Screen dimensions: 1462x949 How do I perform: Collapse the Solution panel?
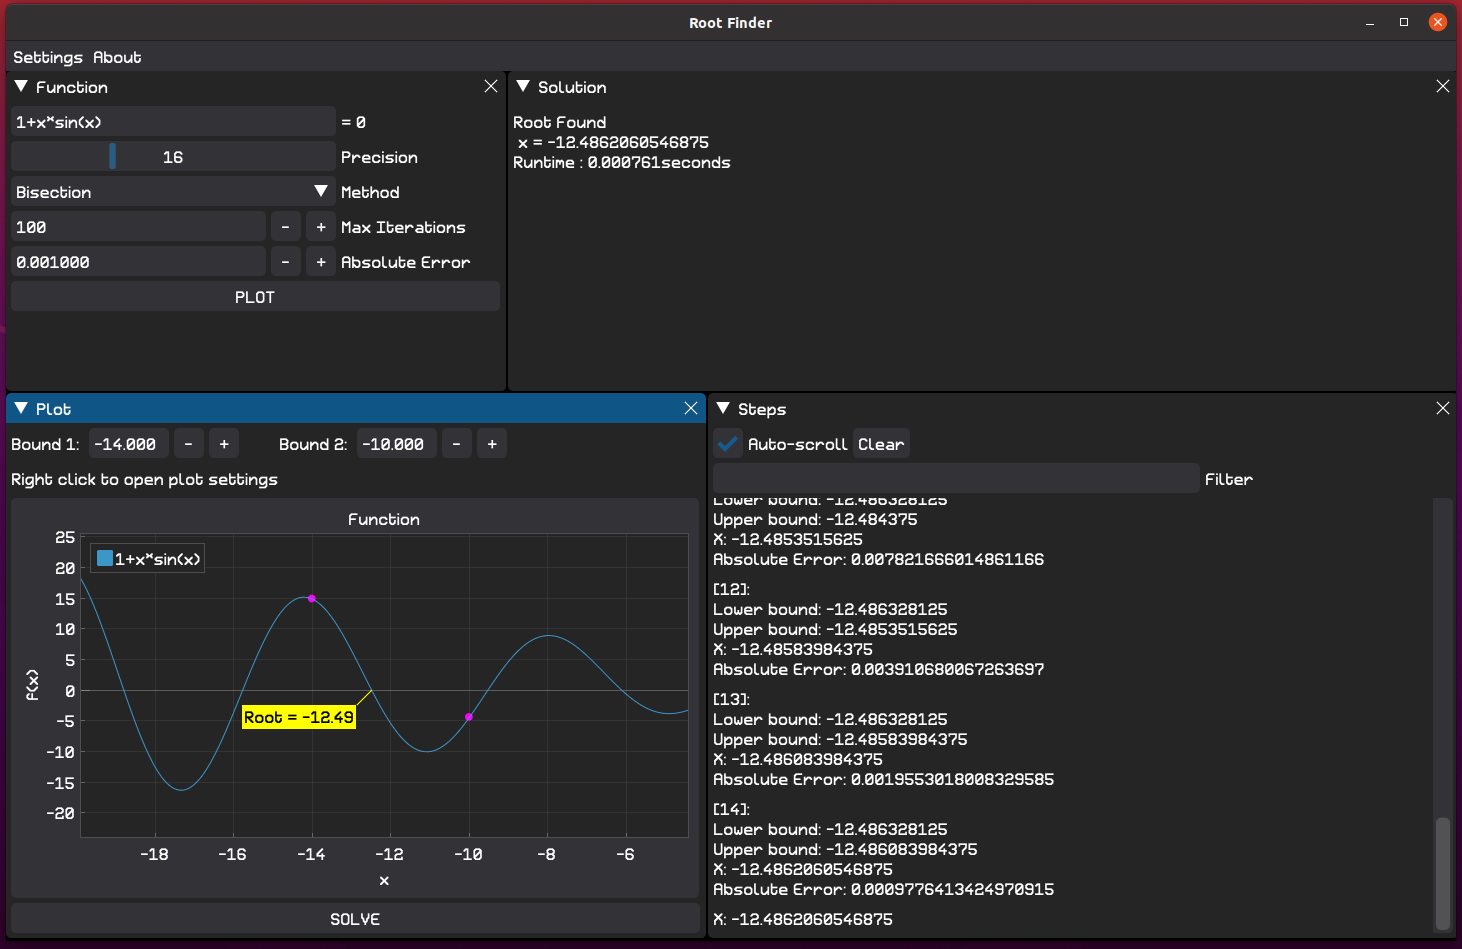click(523, 87)
